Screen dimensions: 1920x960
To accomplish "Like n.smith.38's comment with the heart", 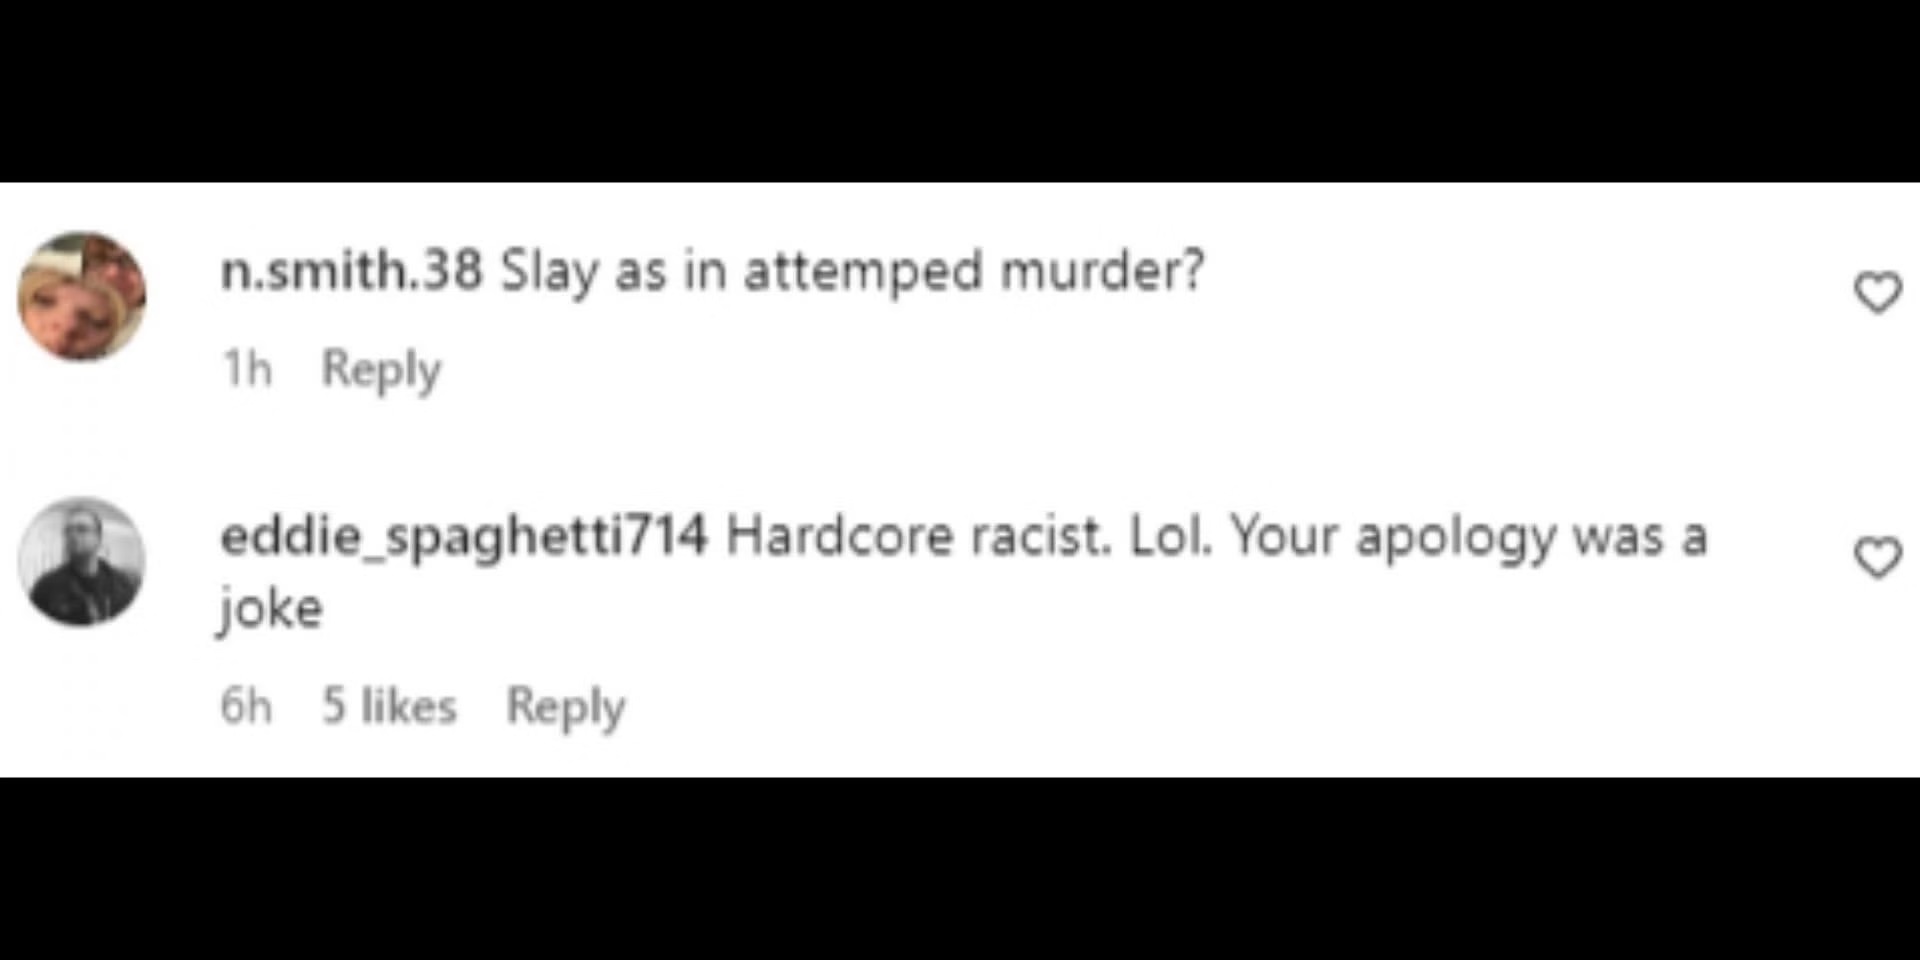I will tap(1877, 293).
